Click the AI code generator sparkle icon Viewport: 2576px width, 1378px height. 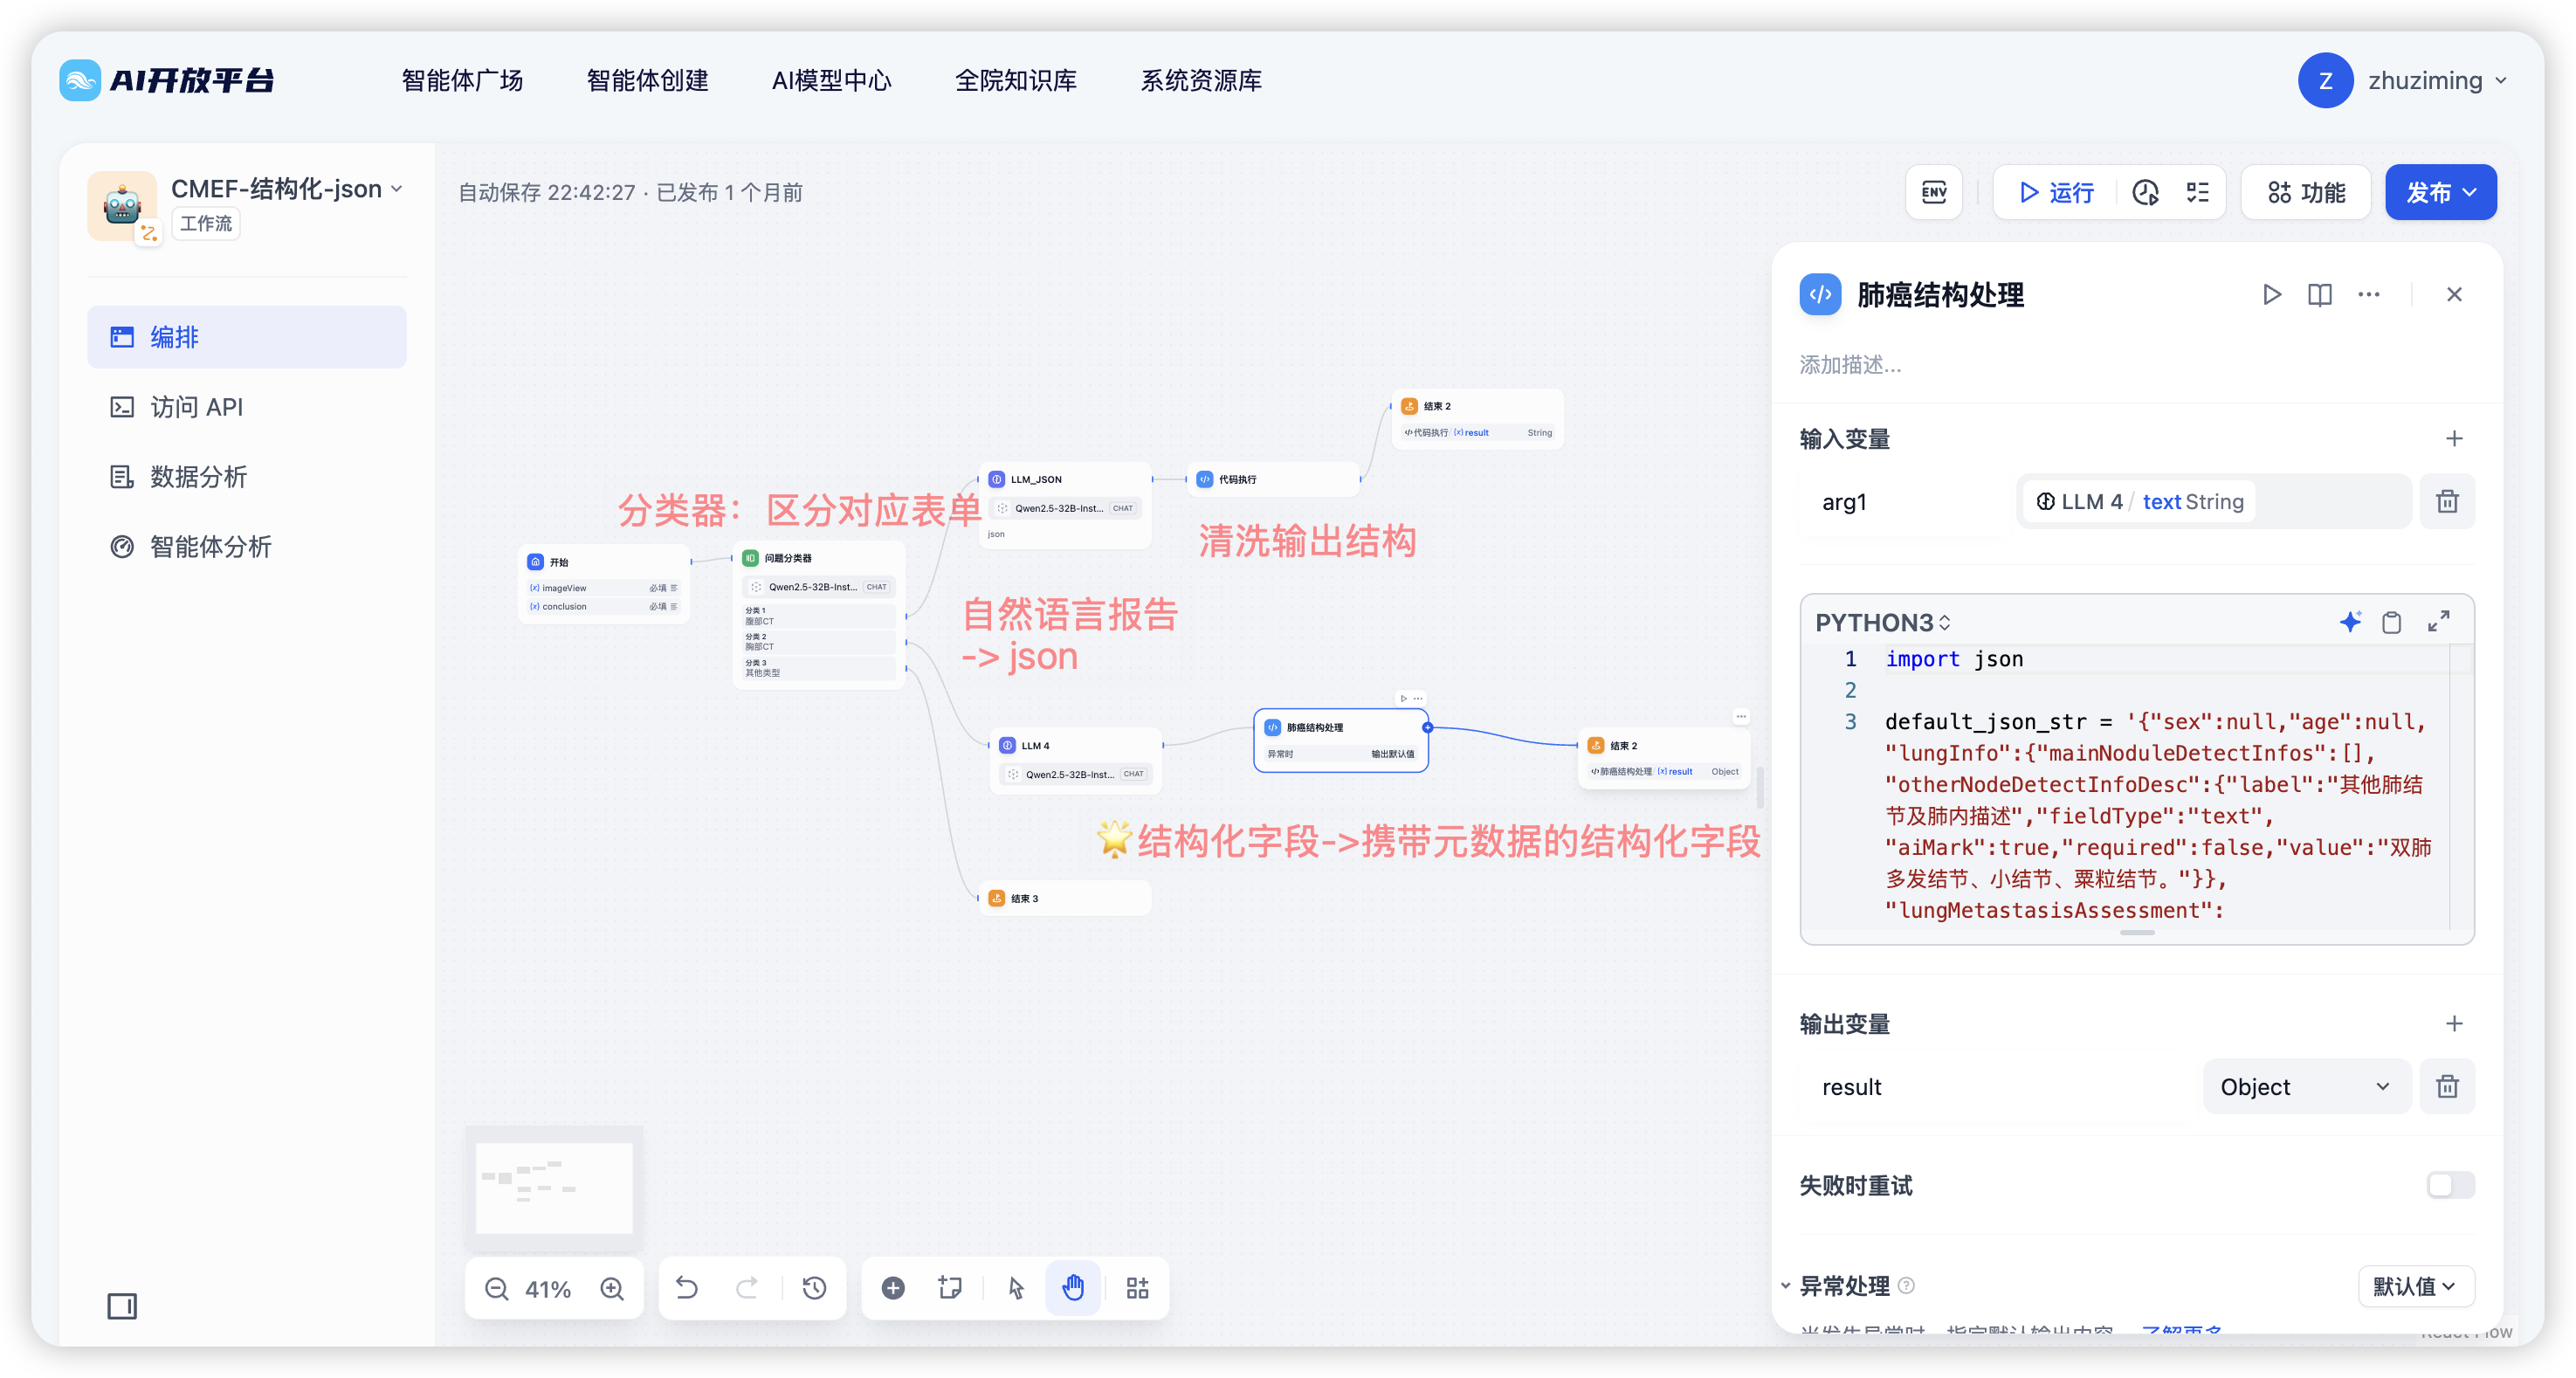2349,622
